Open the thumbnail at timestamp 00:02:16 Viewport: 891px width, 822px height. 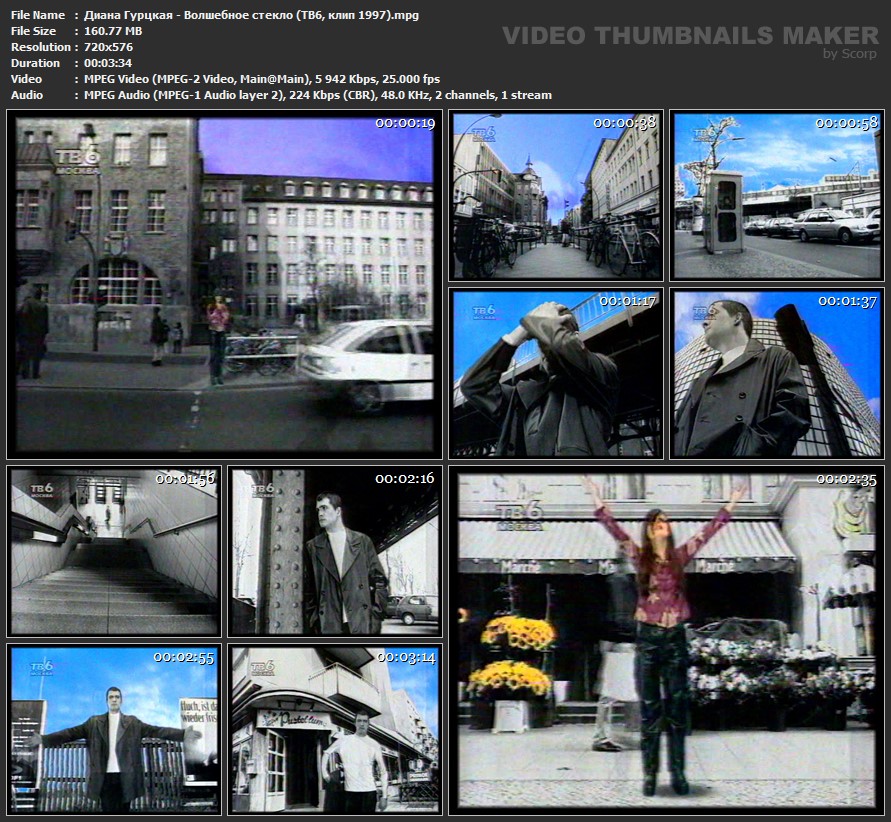[335, 551]
